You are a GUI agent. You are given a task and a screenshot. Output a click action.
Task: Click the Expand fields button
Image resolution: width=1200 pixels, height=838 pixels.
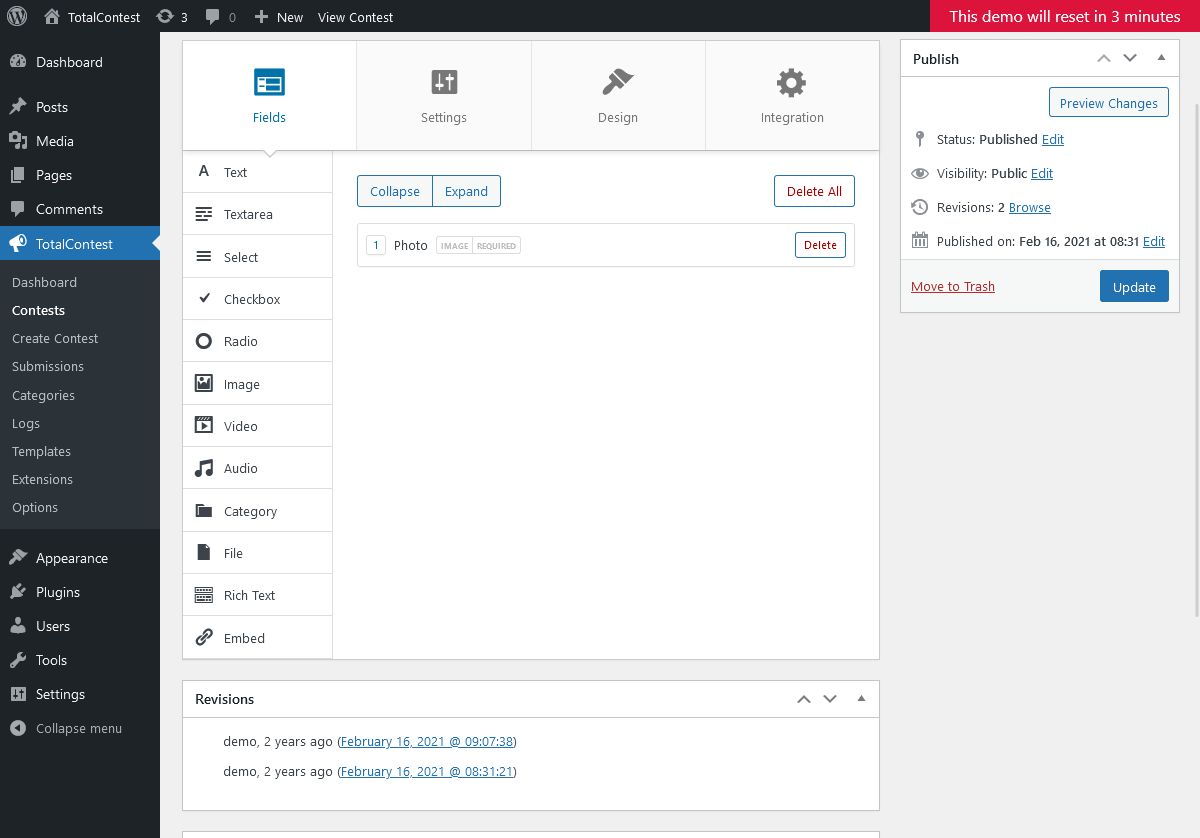tap(466, 191)
